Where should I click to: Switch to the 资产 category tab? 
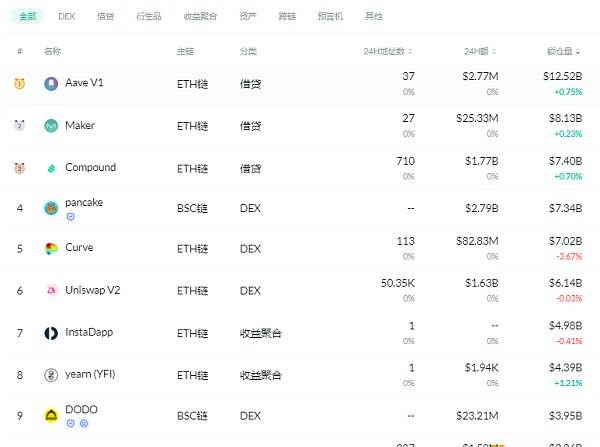(248, 16)
